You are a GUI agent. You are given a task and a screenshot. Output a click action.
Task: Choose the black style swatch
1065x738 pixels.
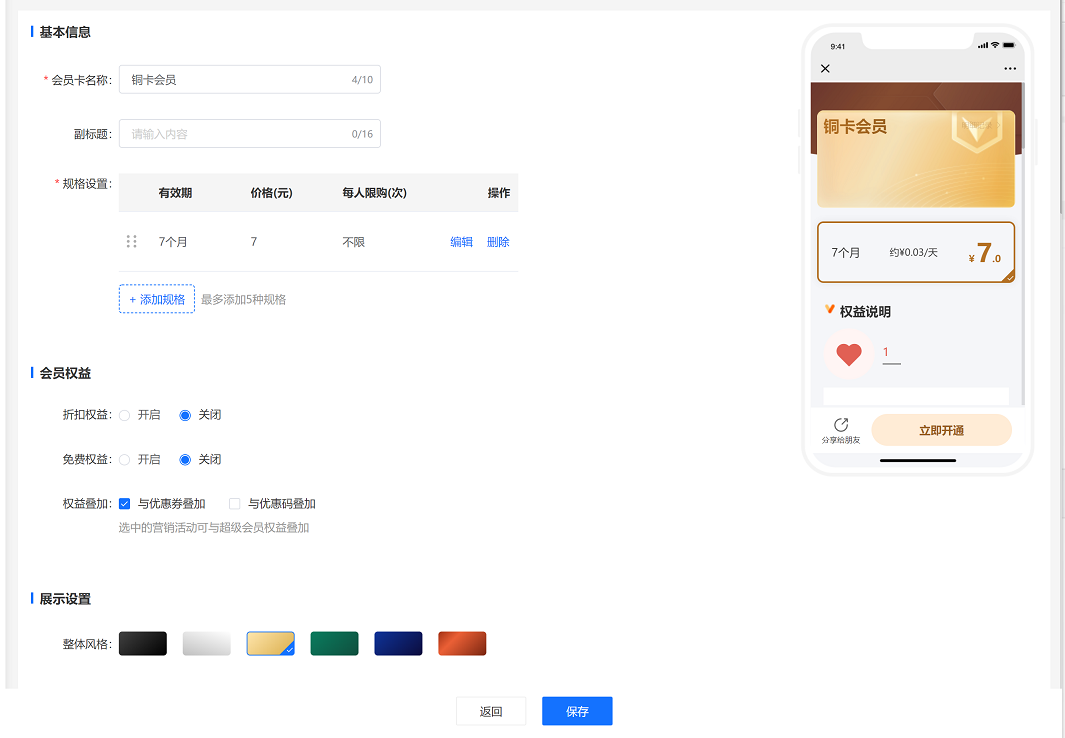click(143, 644)
